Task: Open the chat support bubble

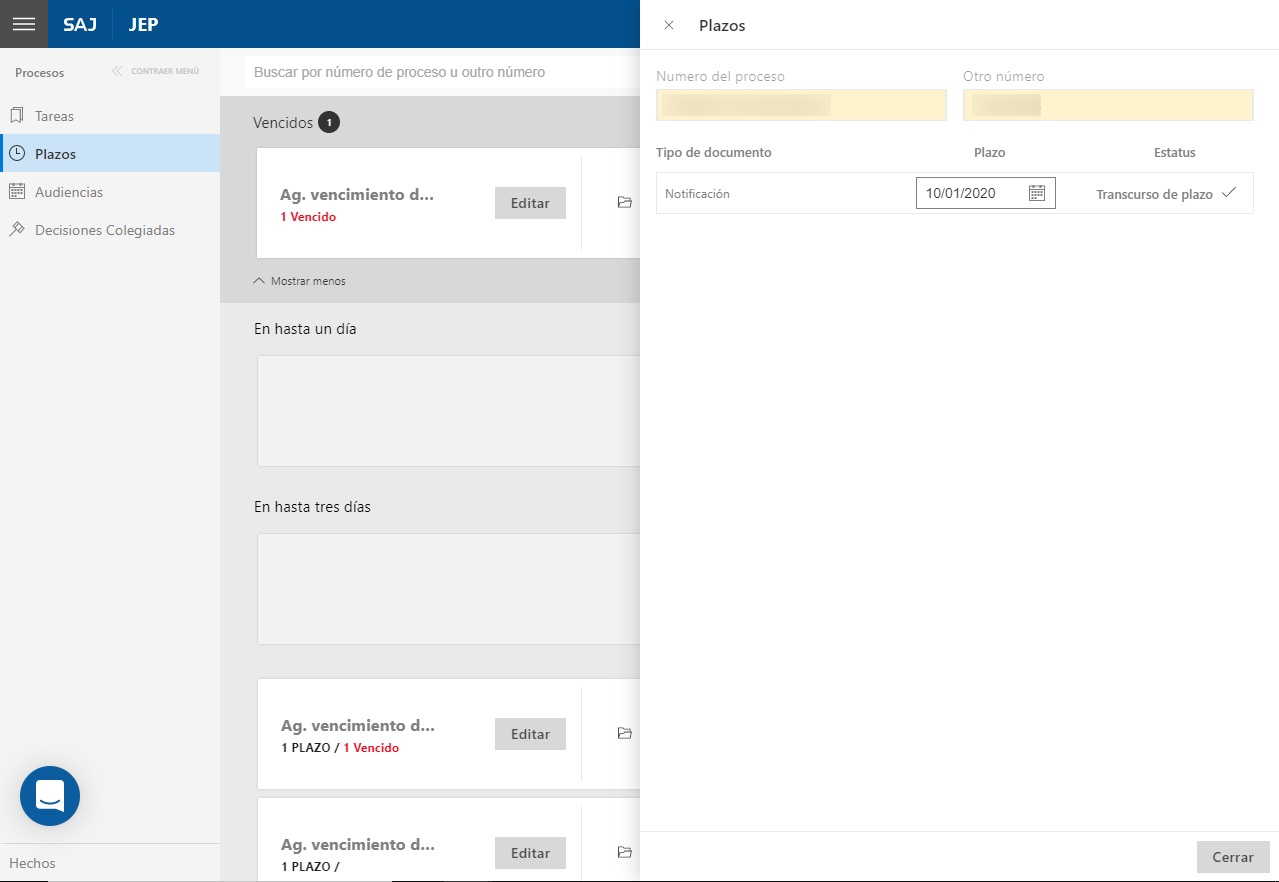Action: click(x=50, y=796)
